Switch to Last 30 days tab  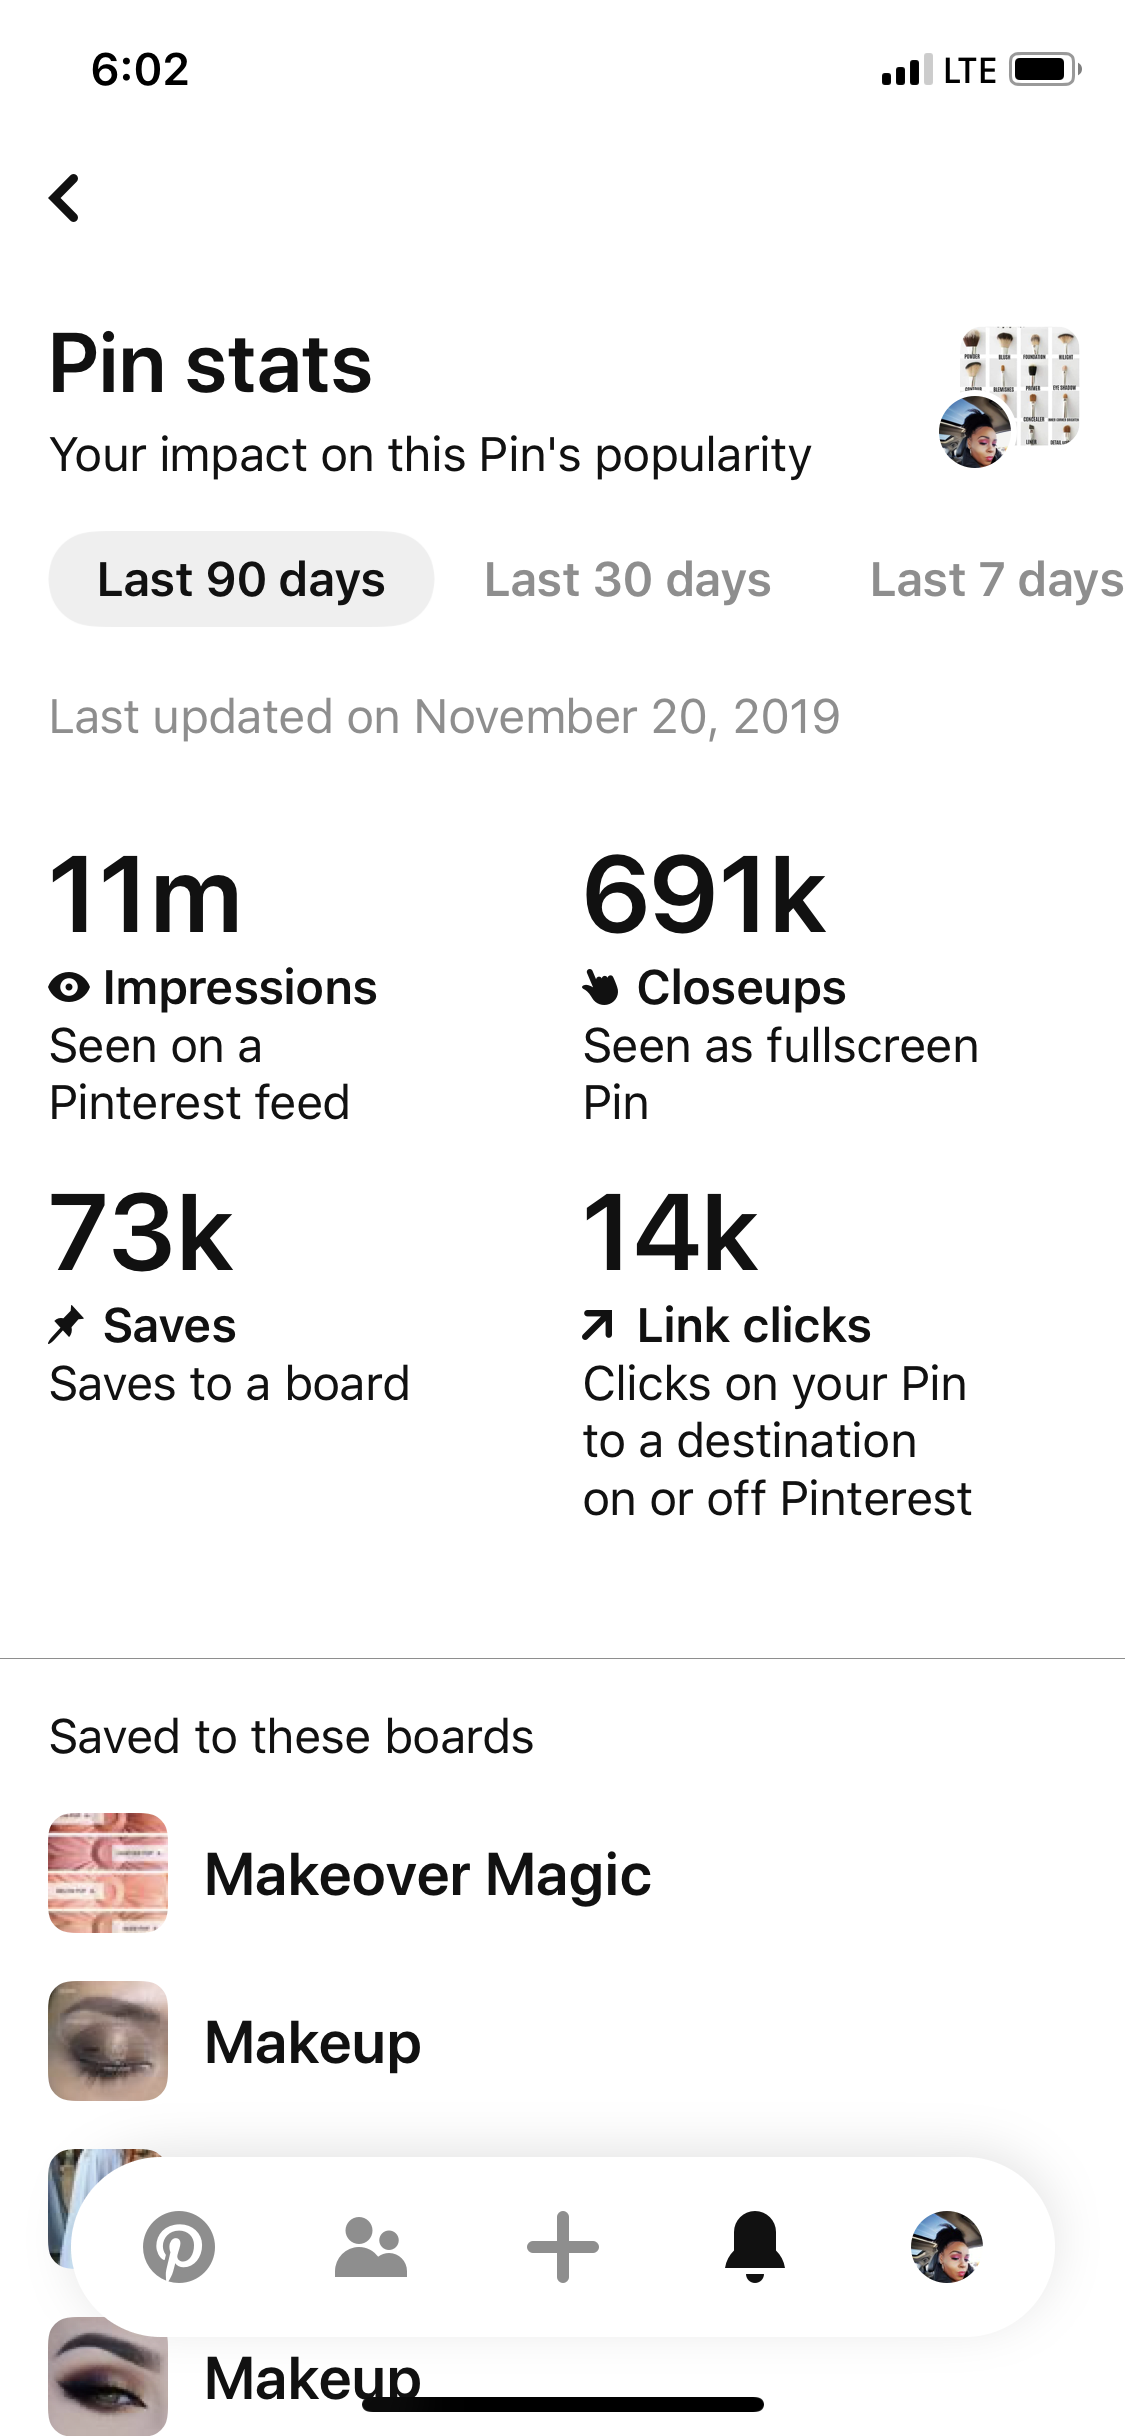(x=628, y=580)
